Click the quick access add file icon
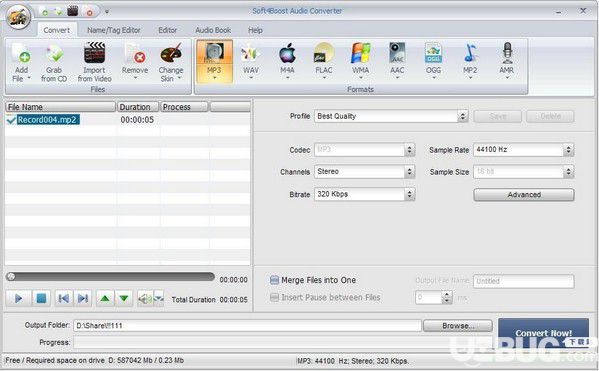 45,12
